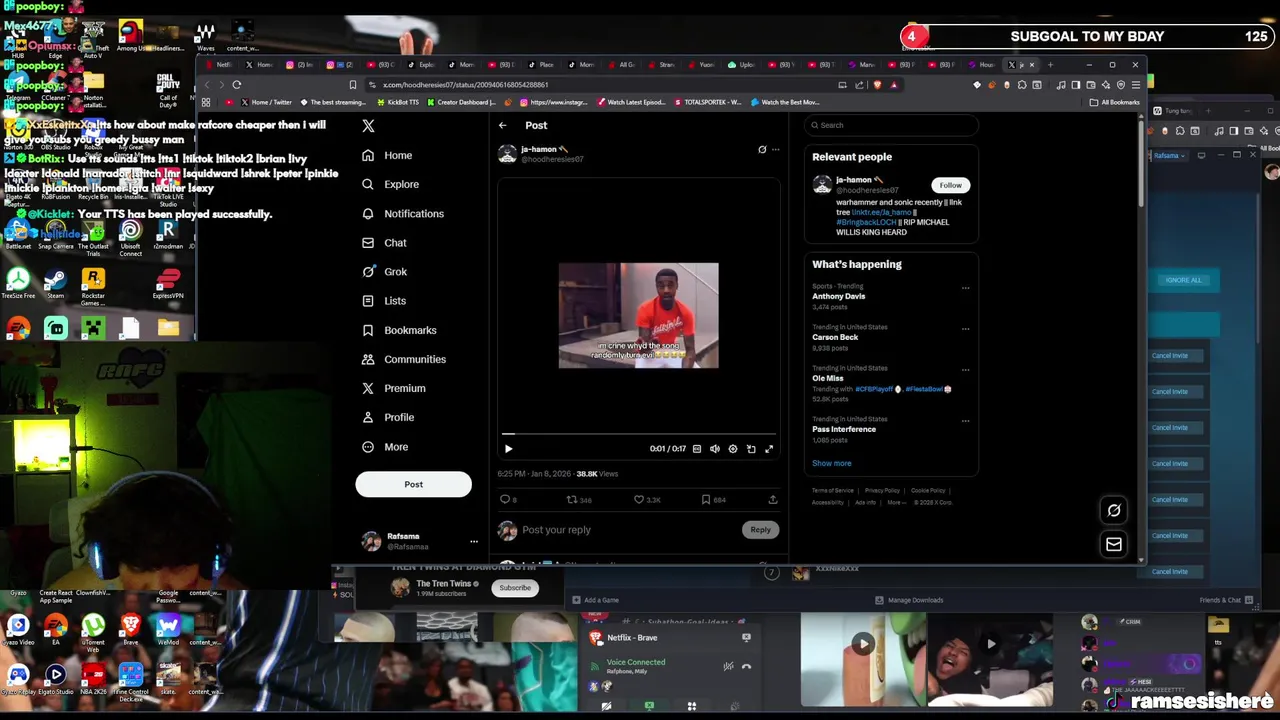Click the grey Reply button
Screen dimensions: 1280x720
point(760,530)
